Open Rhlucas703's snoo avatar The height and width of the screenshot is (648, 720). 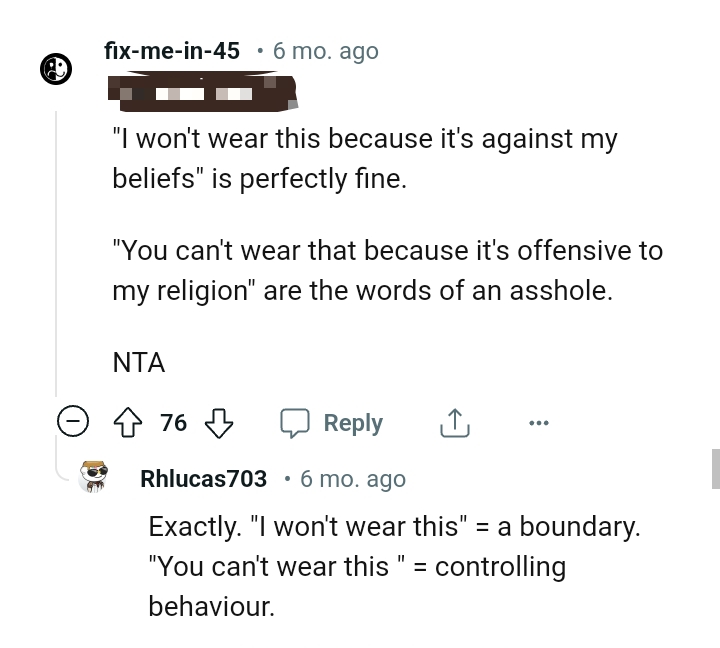94,477
